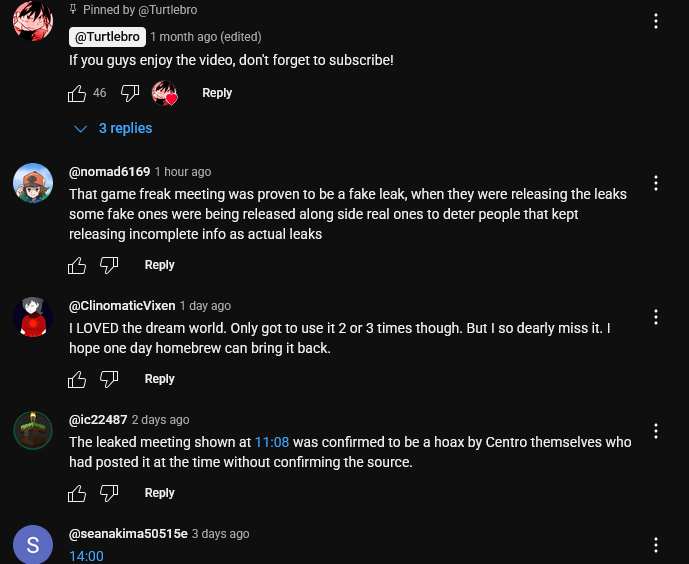Dislike @nomad6169's comment
Image resolution: width=689 pixels, height=564 pixels.
[109, 265]
